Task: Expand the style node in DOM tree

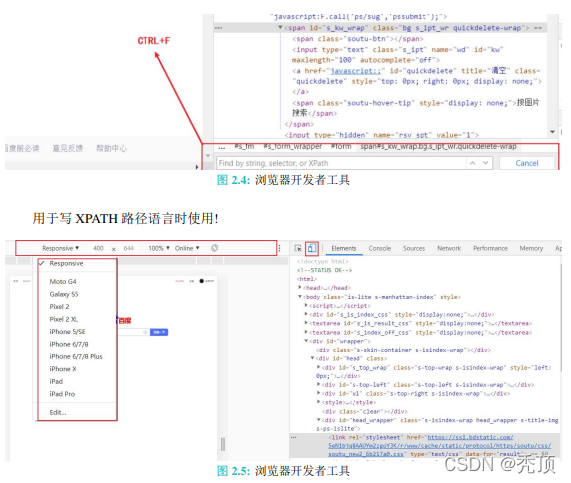Action: pyautogui.click(x=319, y=402)
